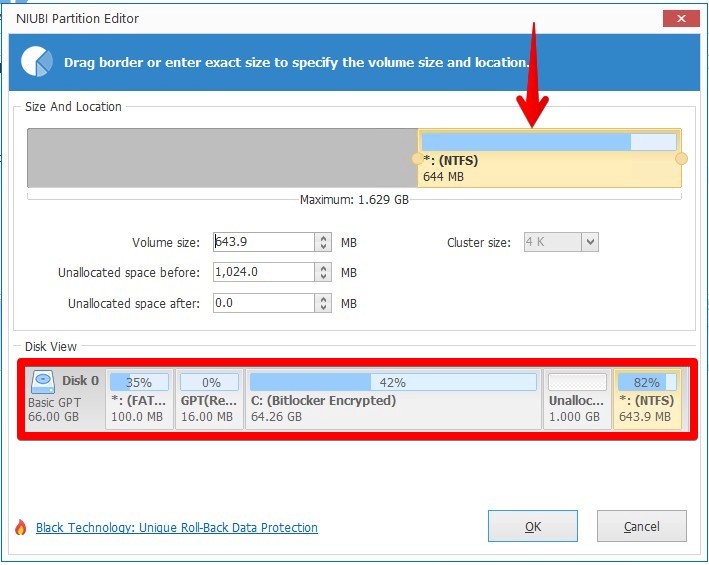This screenshot has height=565, width=709.
Task: Click the 82% usage bar in Disk View
Action: 647,382
